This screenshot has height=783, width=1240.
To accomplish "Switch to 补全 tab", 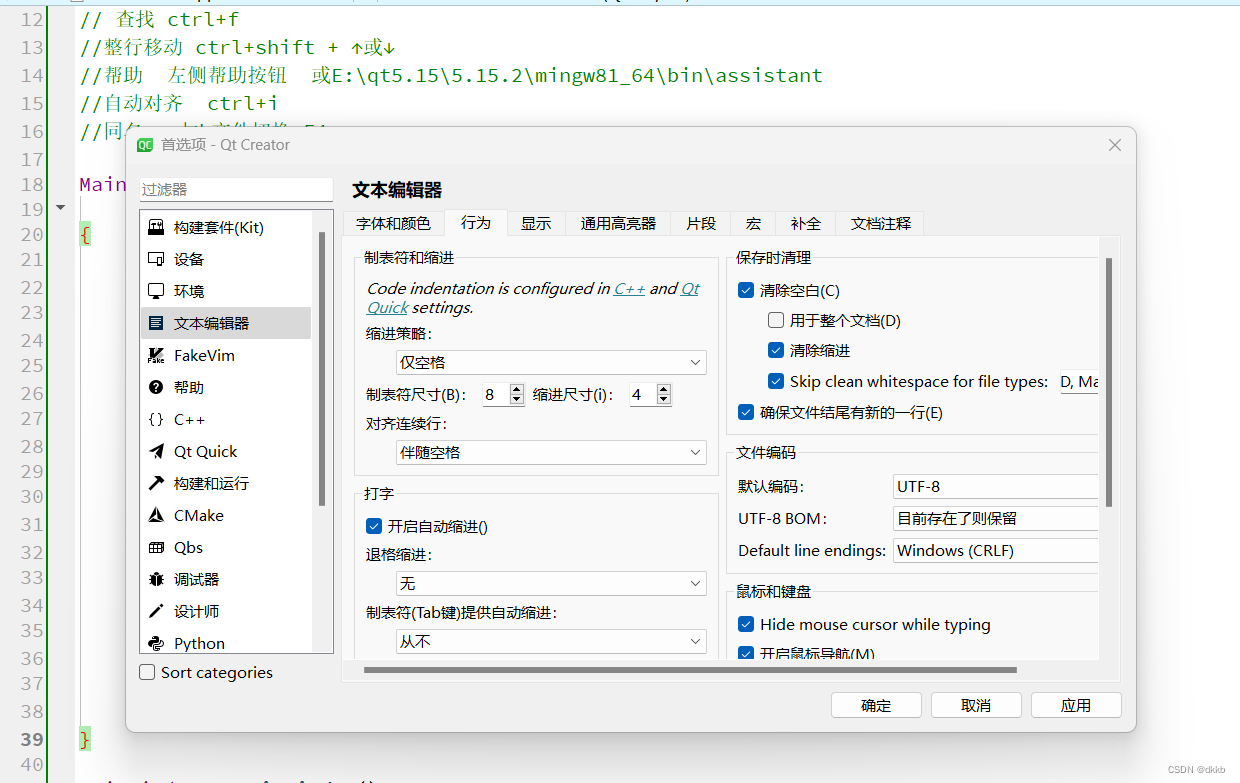I will [805, 223].
